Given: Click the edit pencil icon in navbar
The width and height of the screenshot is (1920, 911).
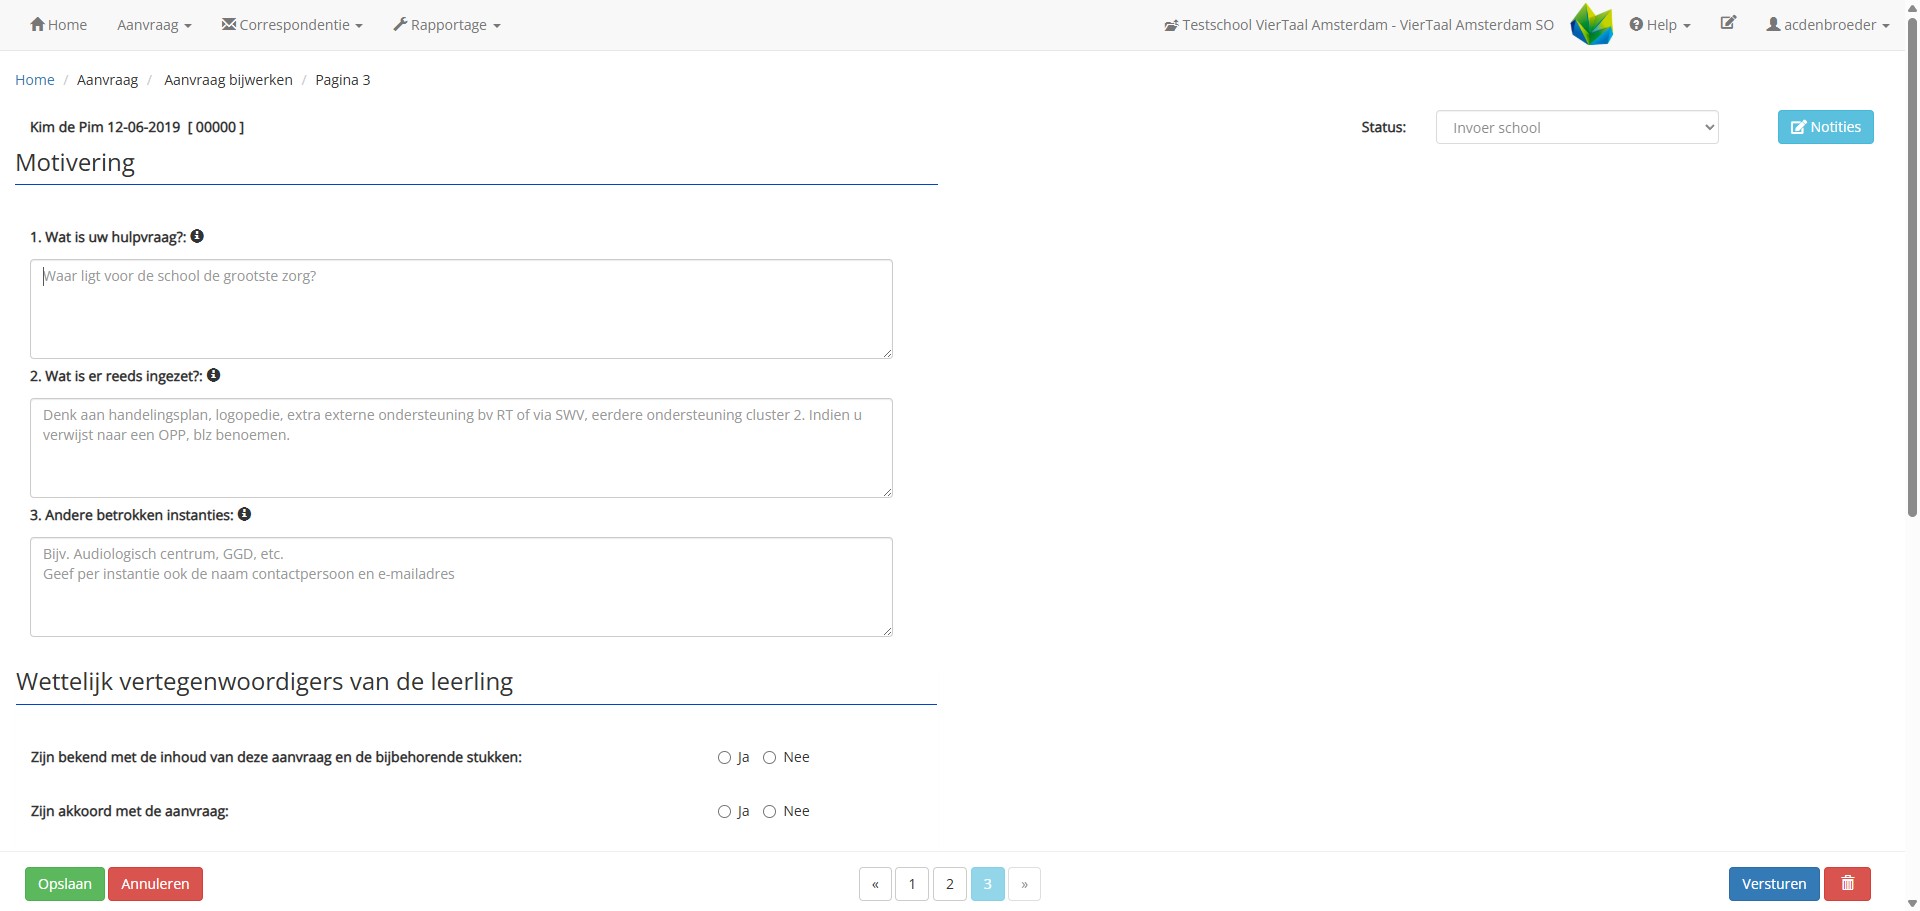Looking at the screenshot, I should point(1728,23).
